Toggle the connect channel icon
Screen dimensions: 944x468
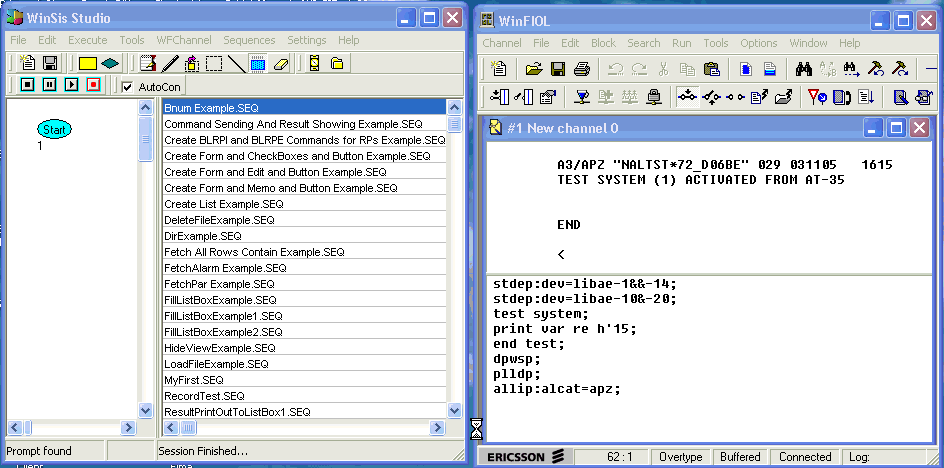coord(688,96)
